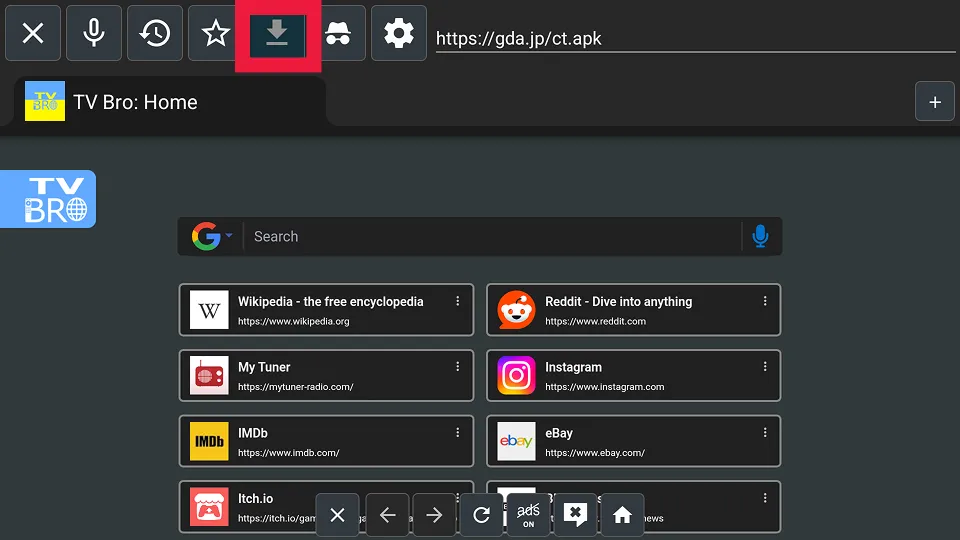Click the TV Bro logo badge
The height and width of the screenshot is (540, 960).
pos(48,199)
